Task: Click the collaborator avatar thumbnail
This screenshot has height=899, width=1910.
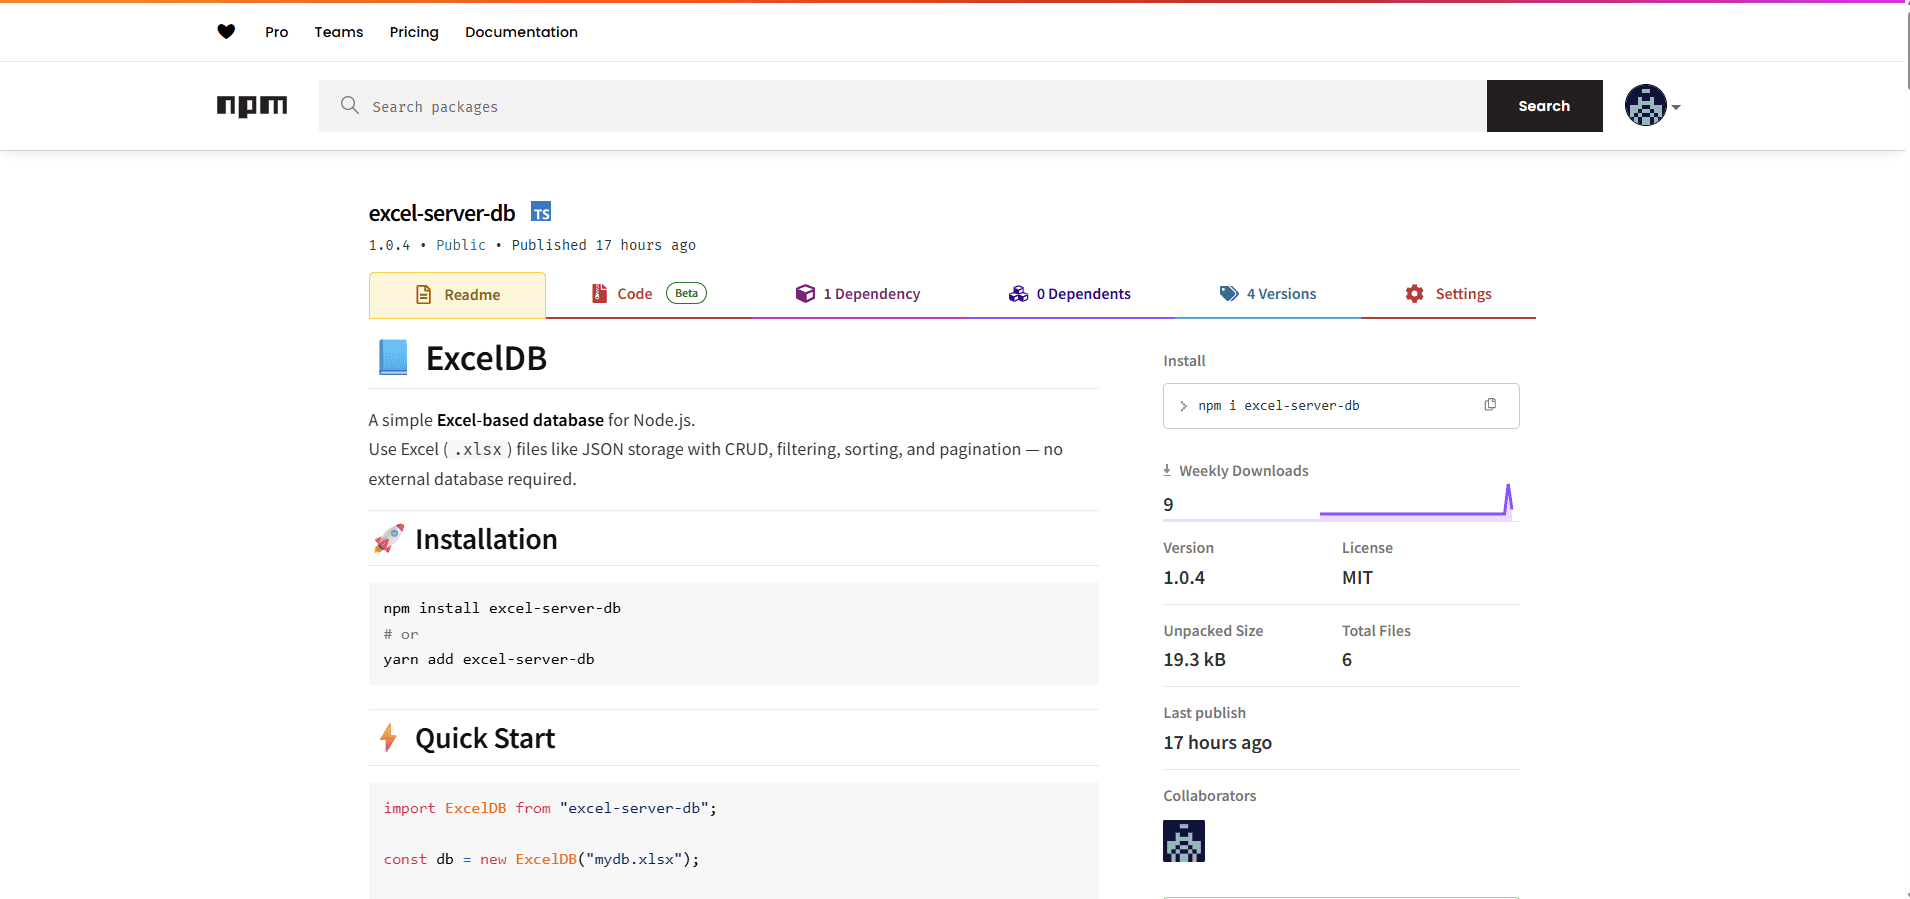Action: pyautogui.click(x=1183, y=841)
